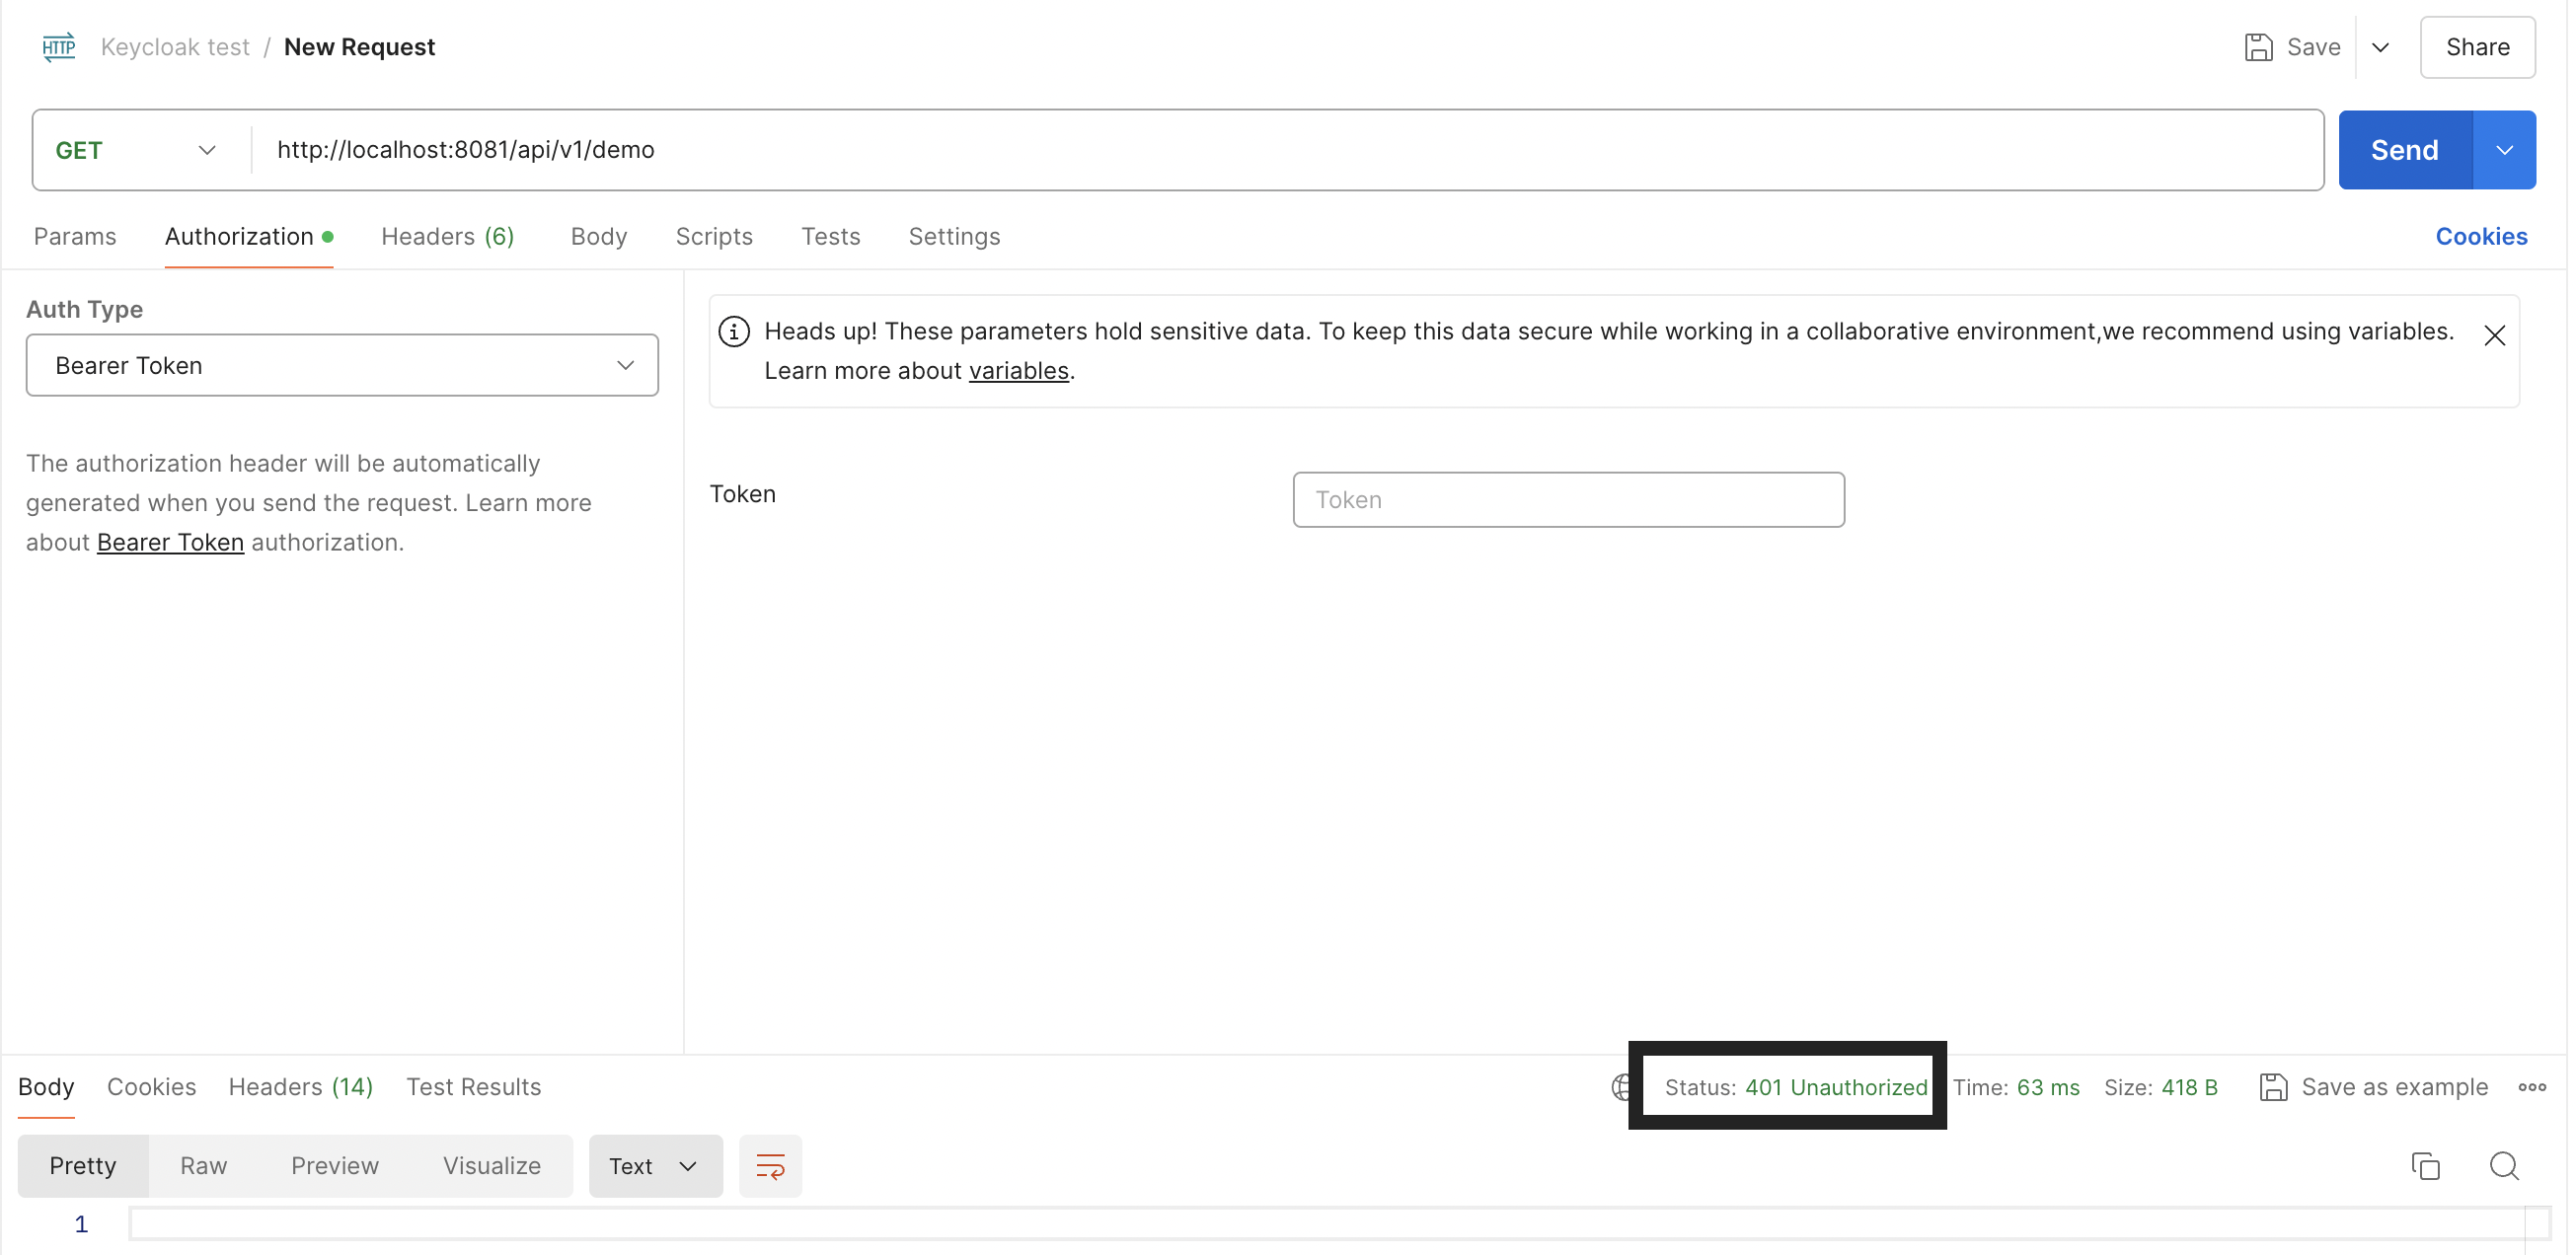2576x1255 pixels.
Task: Open the response Cookies tab
Action: pyautogui.click(x=151, y=1087)
